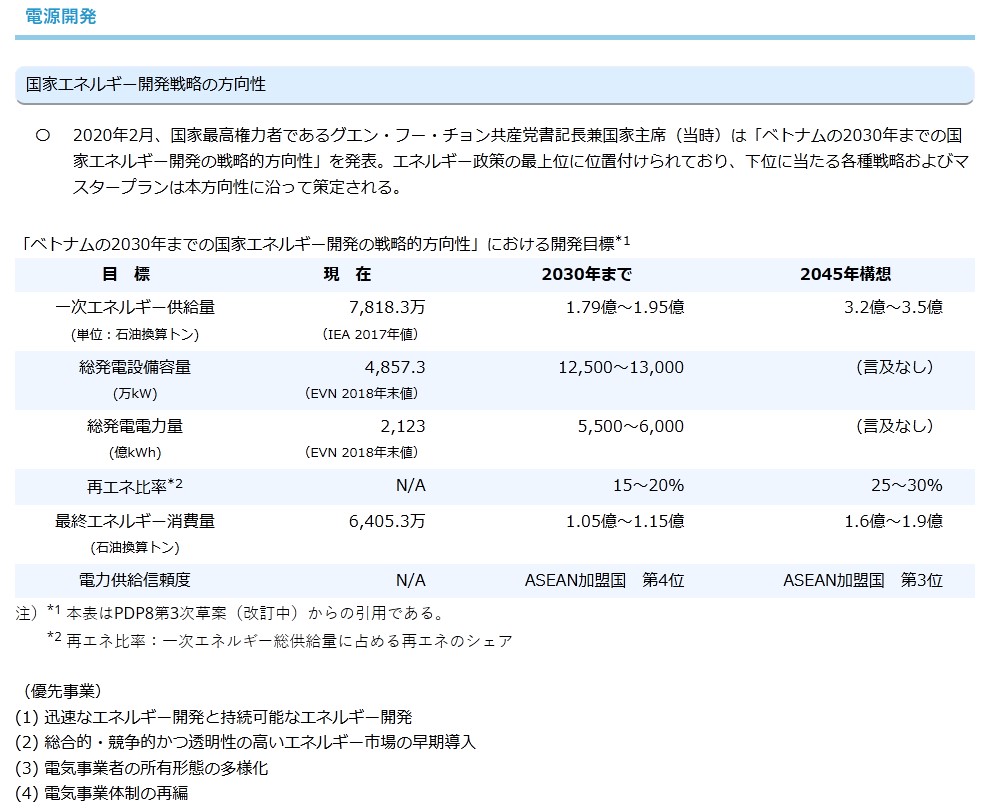The image size is (994, 811).
Task: Click the 6,405.3万 final consumption value
Action: pyautogui.click(x=386, y=521)
